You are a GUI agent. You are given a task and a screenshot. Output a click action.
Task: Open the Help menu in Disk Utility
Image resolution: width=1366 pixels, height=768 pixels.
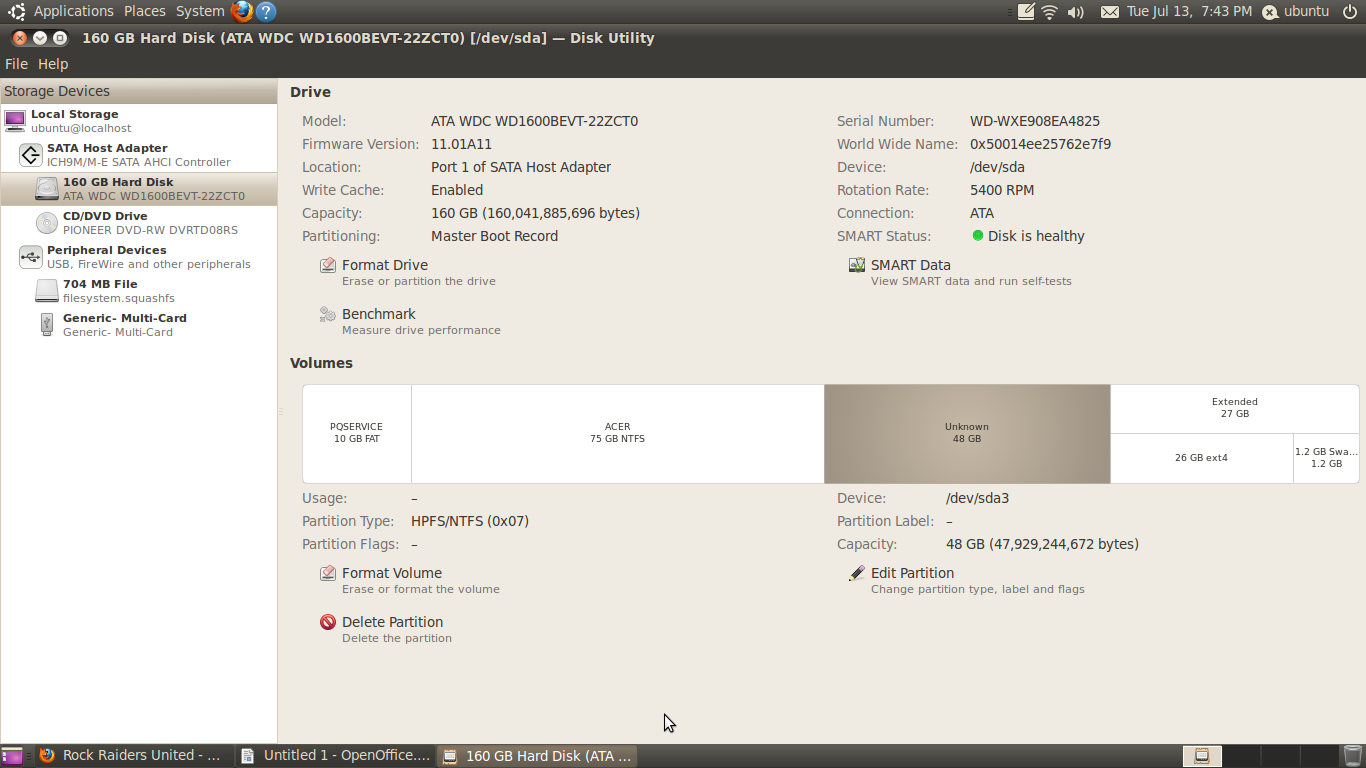click(53, 64)
